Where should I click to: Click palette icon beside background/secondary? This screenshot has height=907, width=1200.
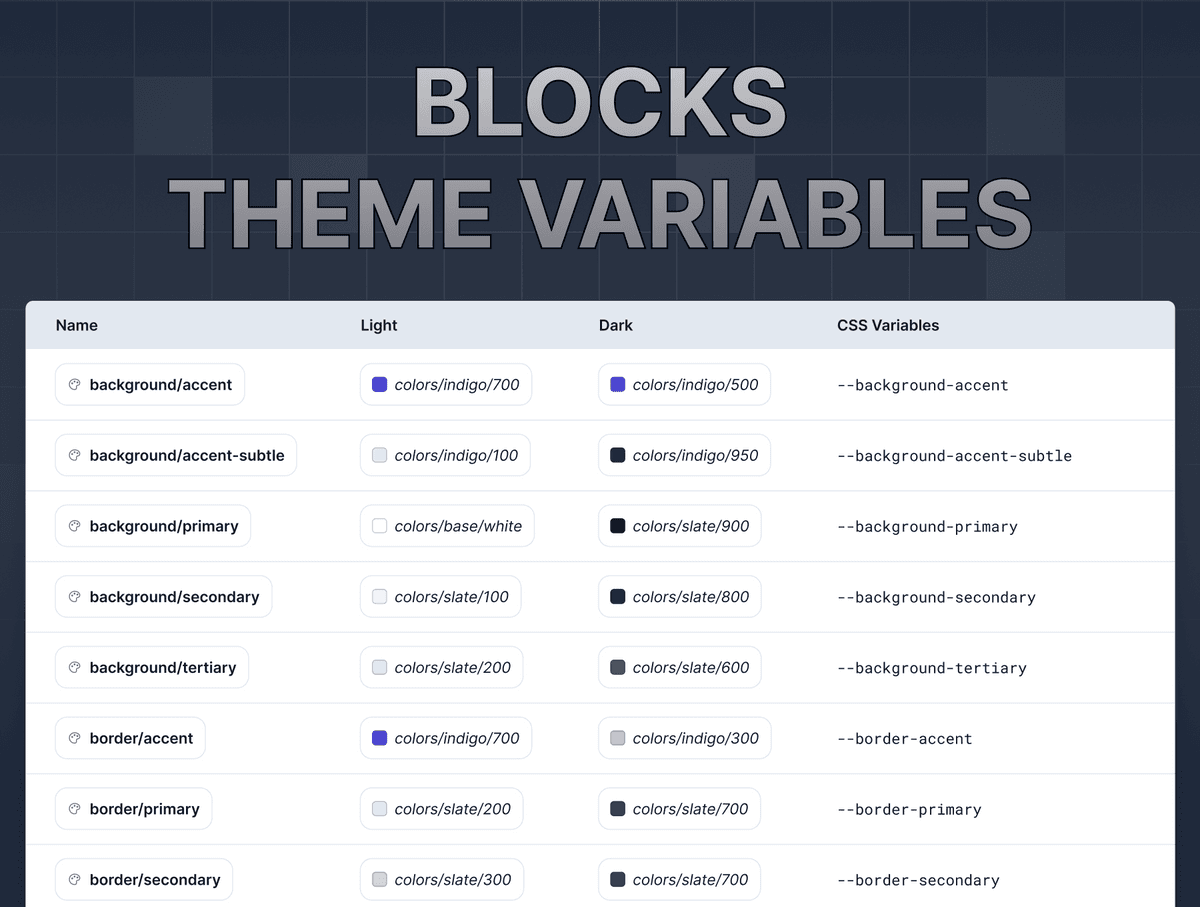coord(74,597)
